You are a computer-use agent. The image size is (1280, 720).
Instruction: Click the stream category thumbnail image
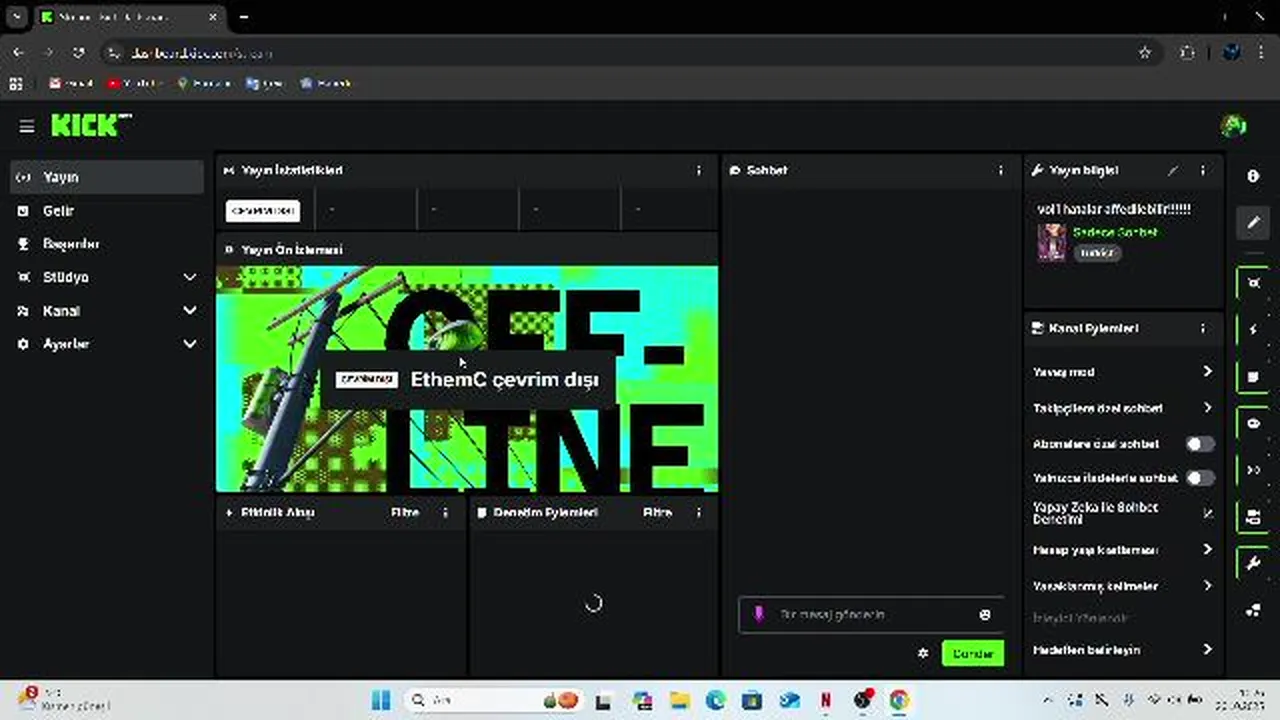(1051, 242)
